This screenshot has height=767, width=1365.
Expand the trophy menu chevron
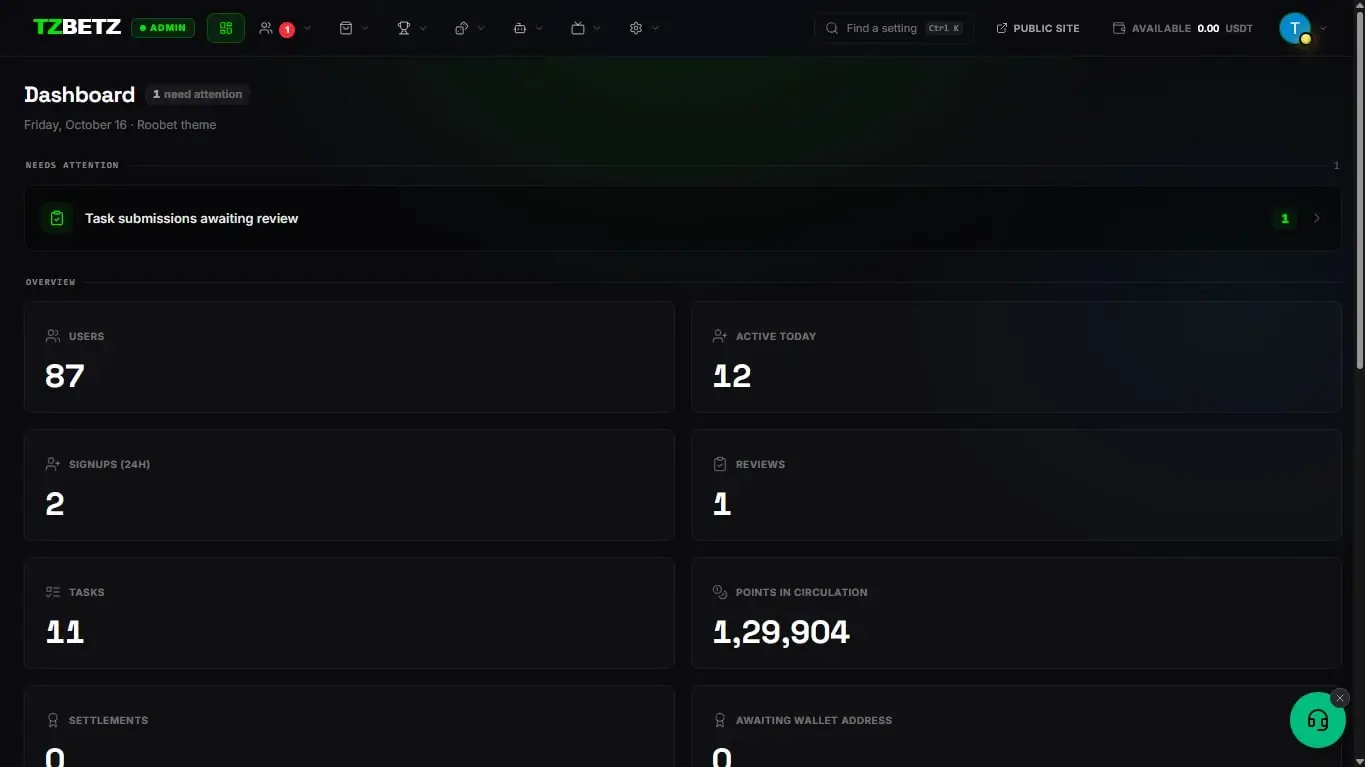point(423,28)
